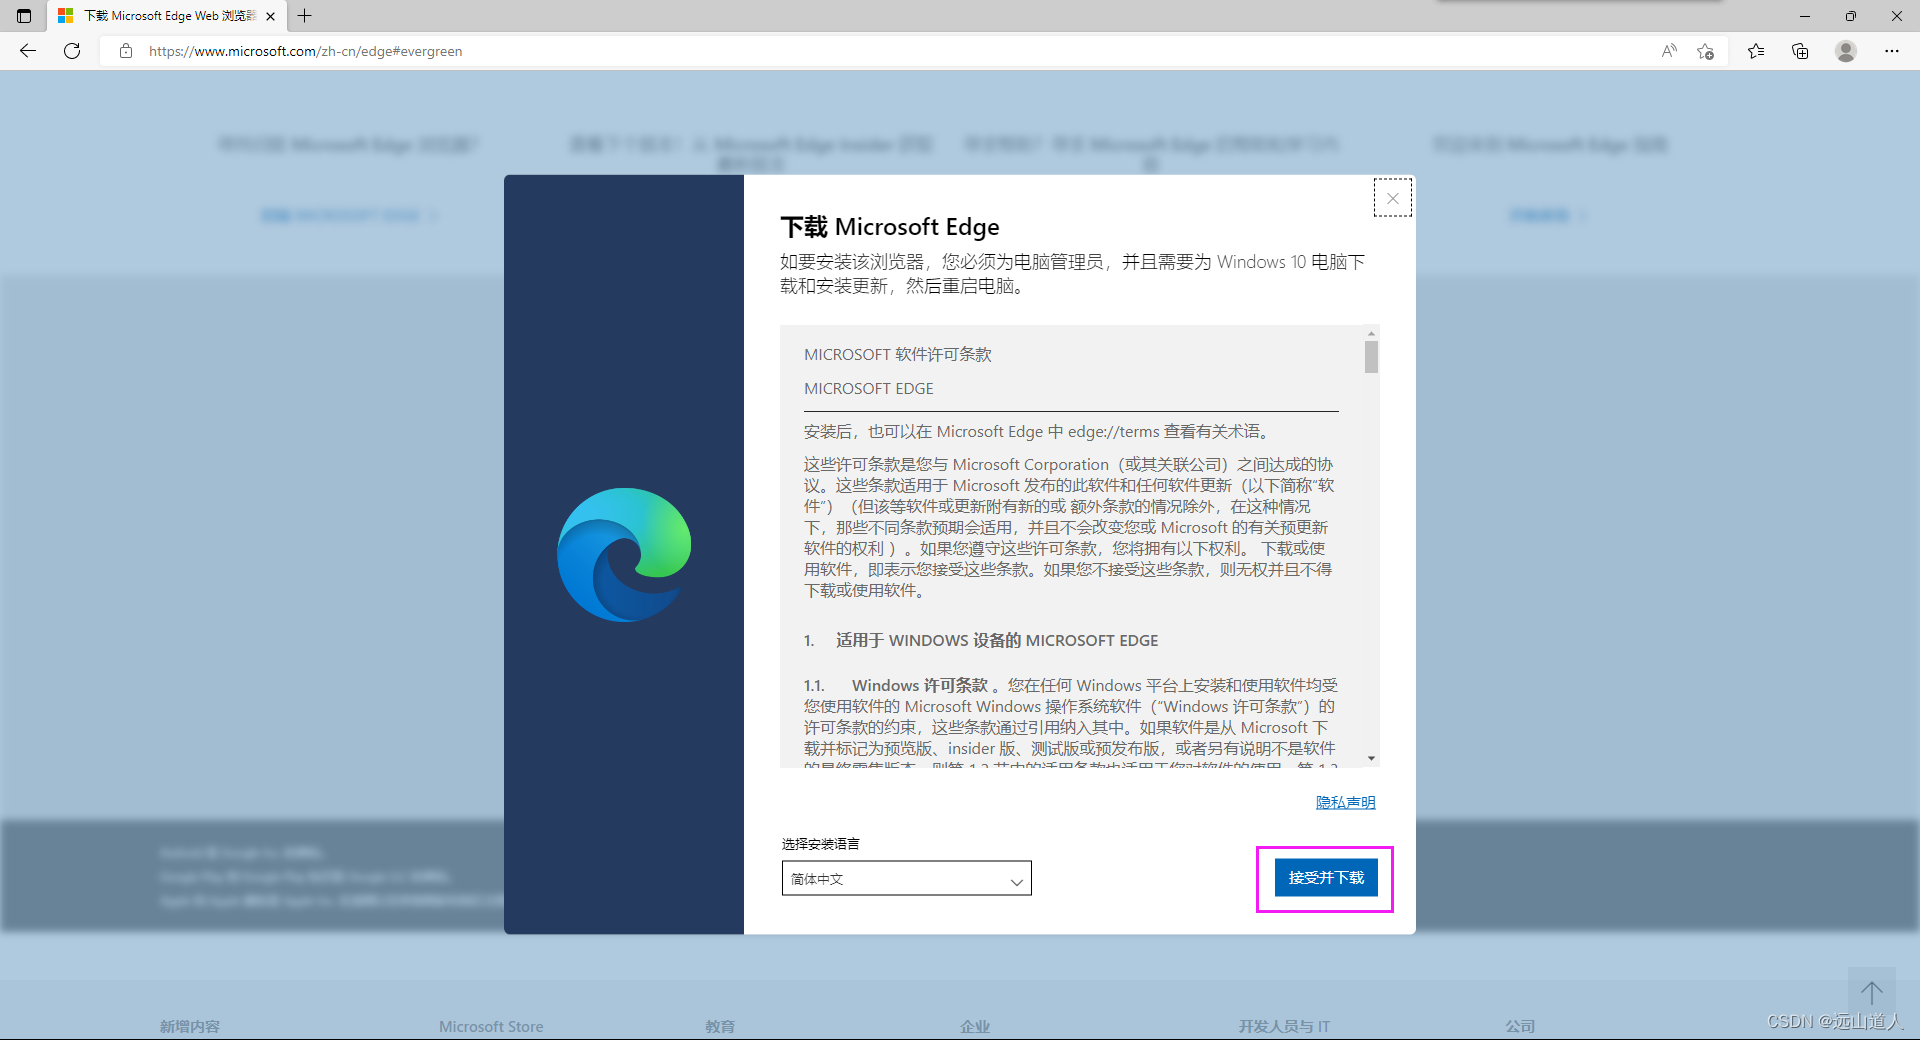The image size is (1920, 1040).
Task: Minimize the browser window
Action: 1805,16
